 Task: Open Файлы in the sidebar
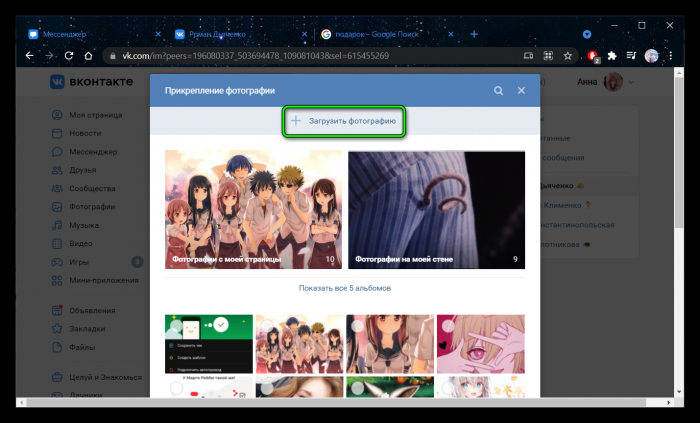point(73,347)
